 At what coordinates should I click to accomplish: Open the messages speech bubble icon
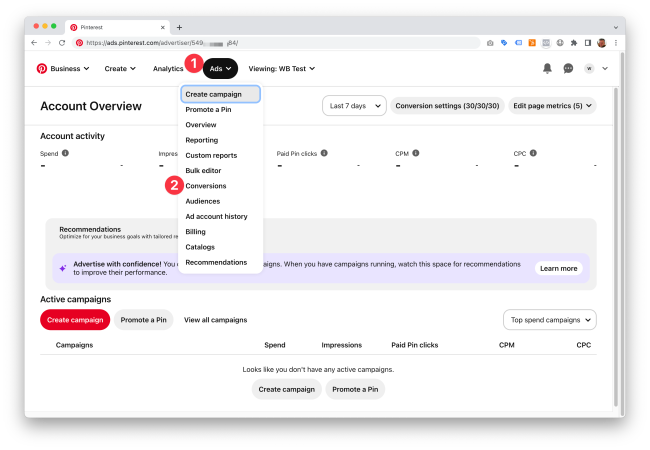(568, 69)
